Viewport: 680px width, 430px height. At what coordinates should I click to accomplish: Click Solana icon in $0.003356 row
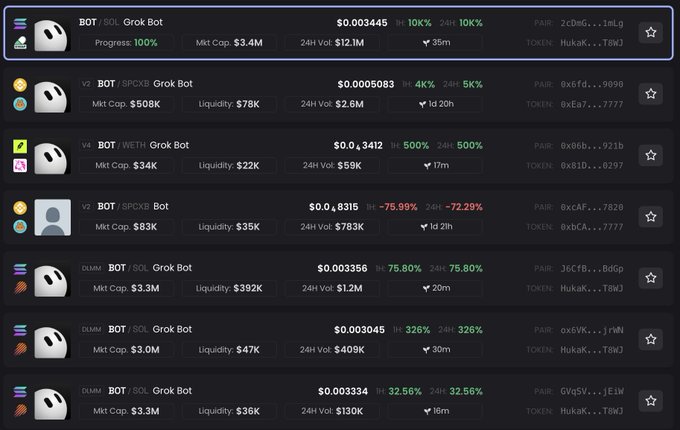pos(20,269)
